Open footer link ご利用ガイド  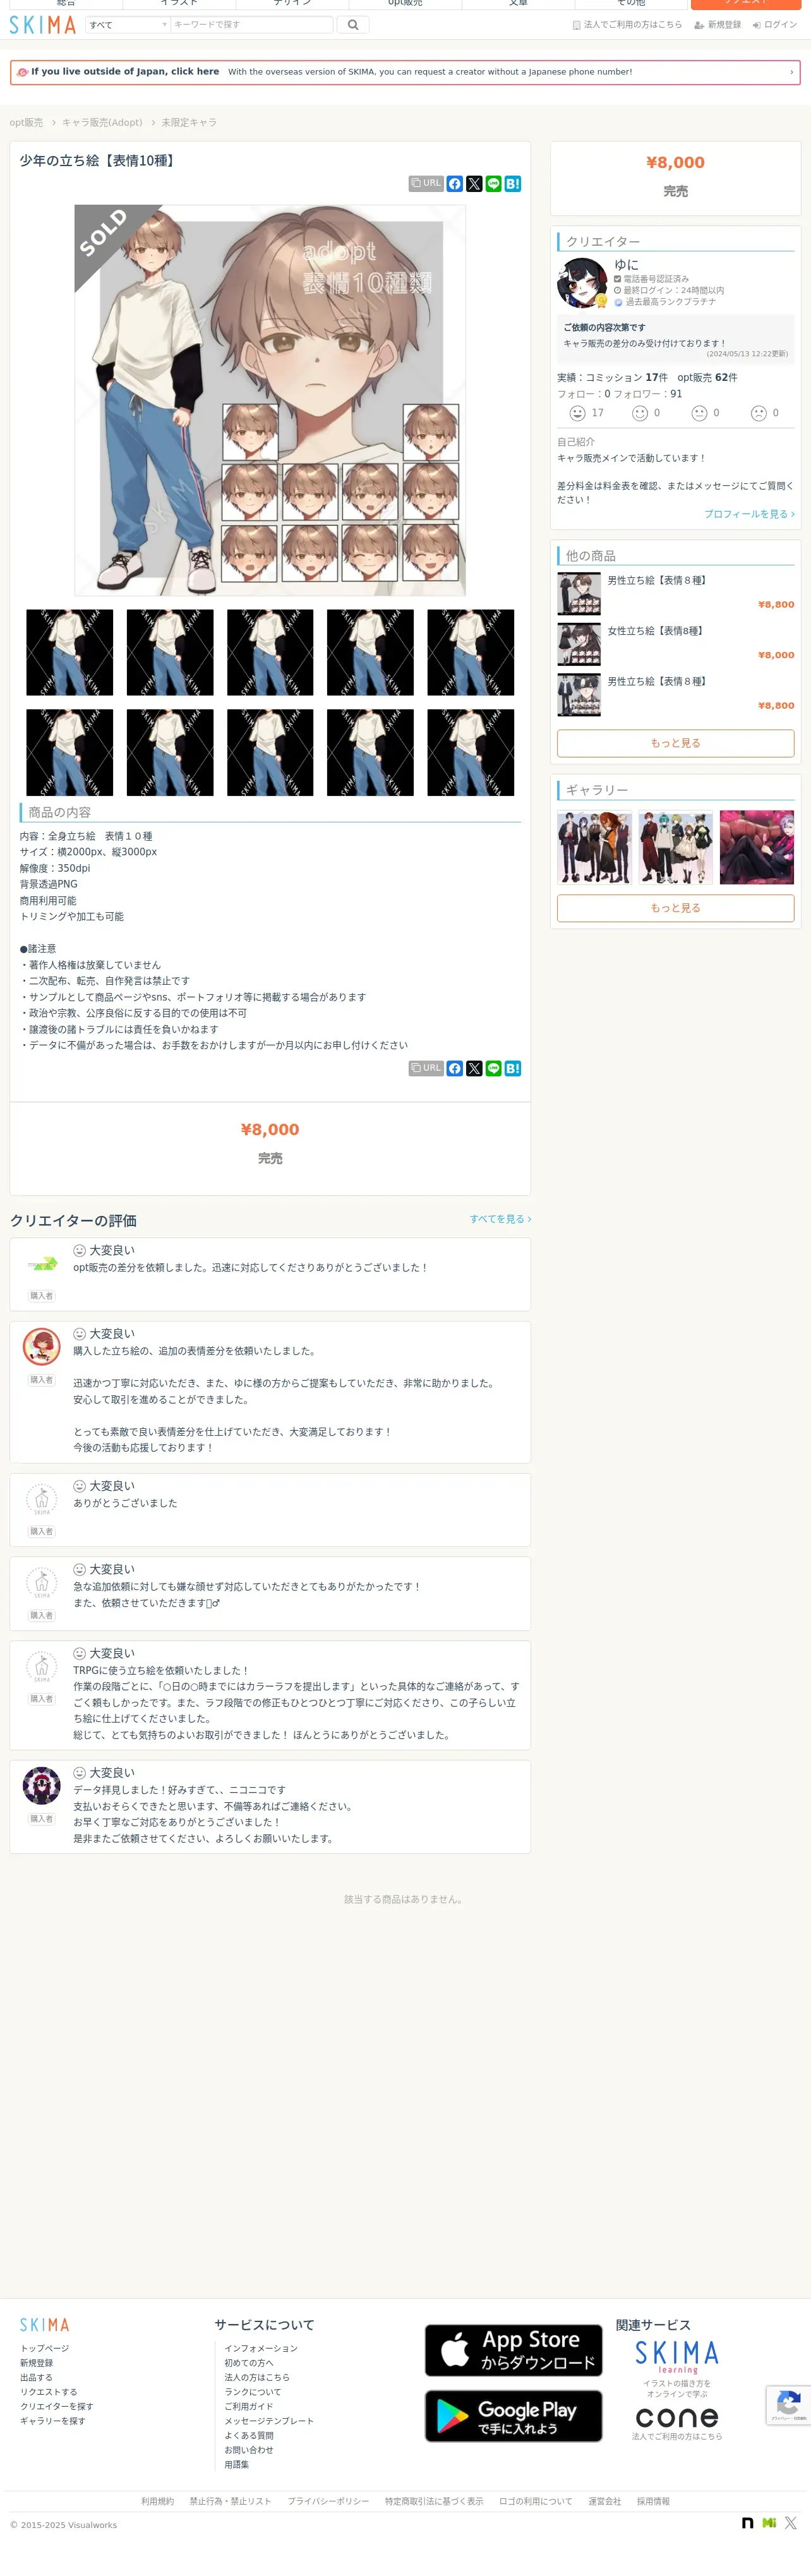coord(249,2406)
